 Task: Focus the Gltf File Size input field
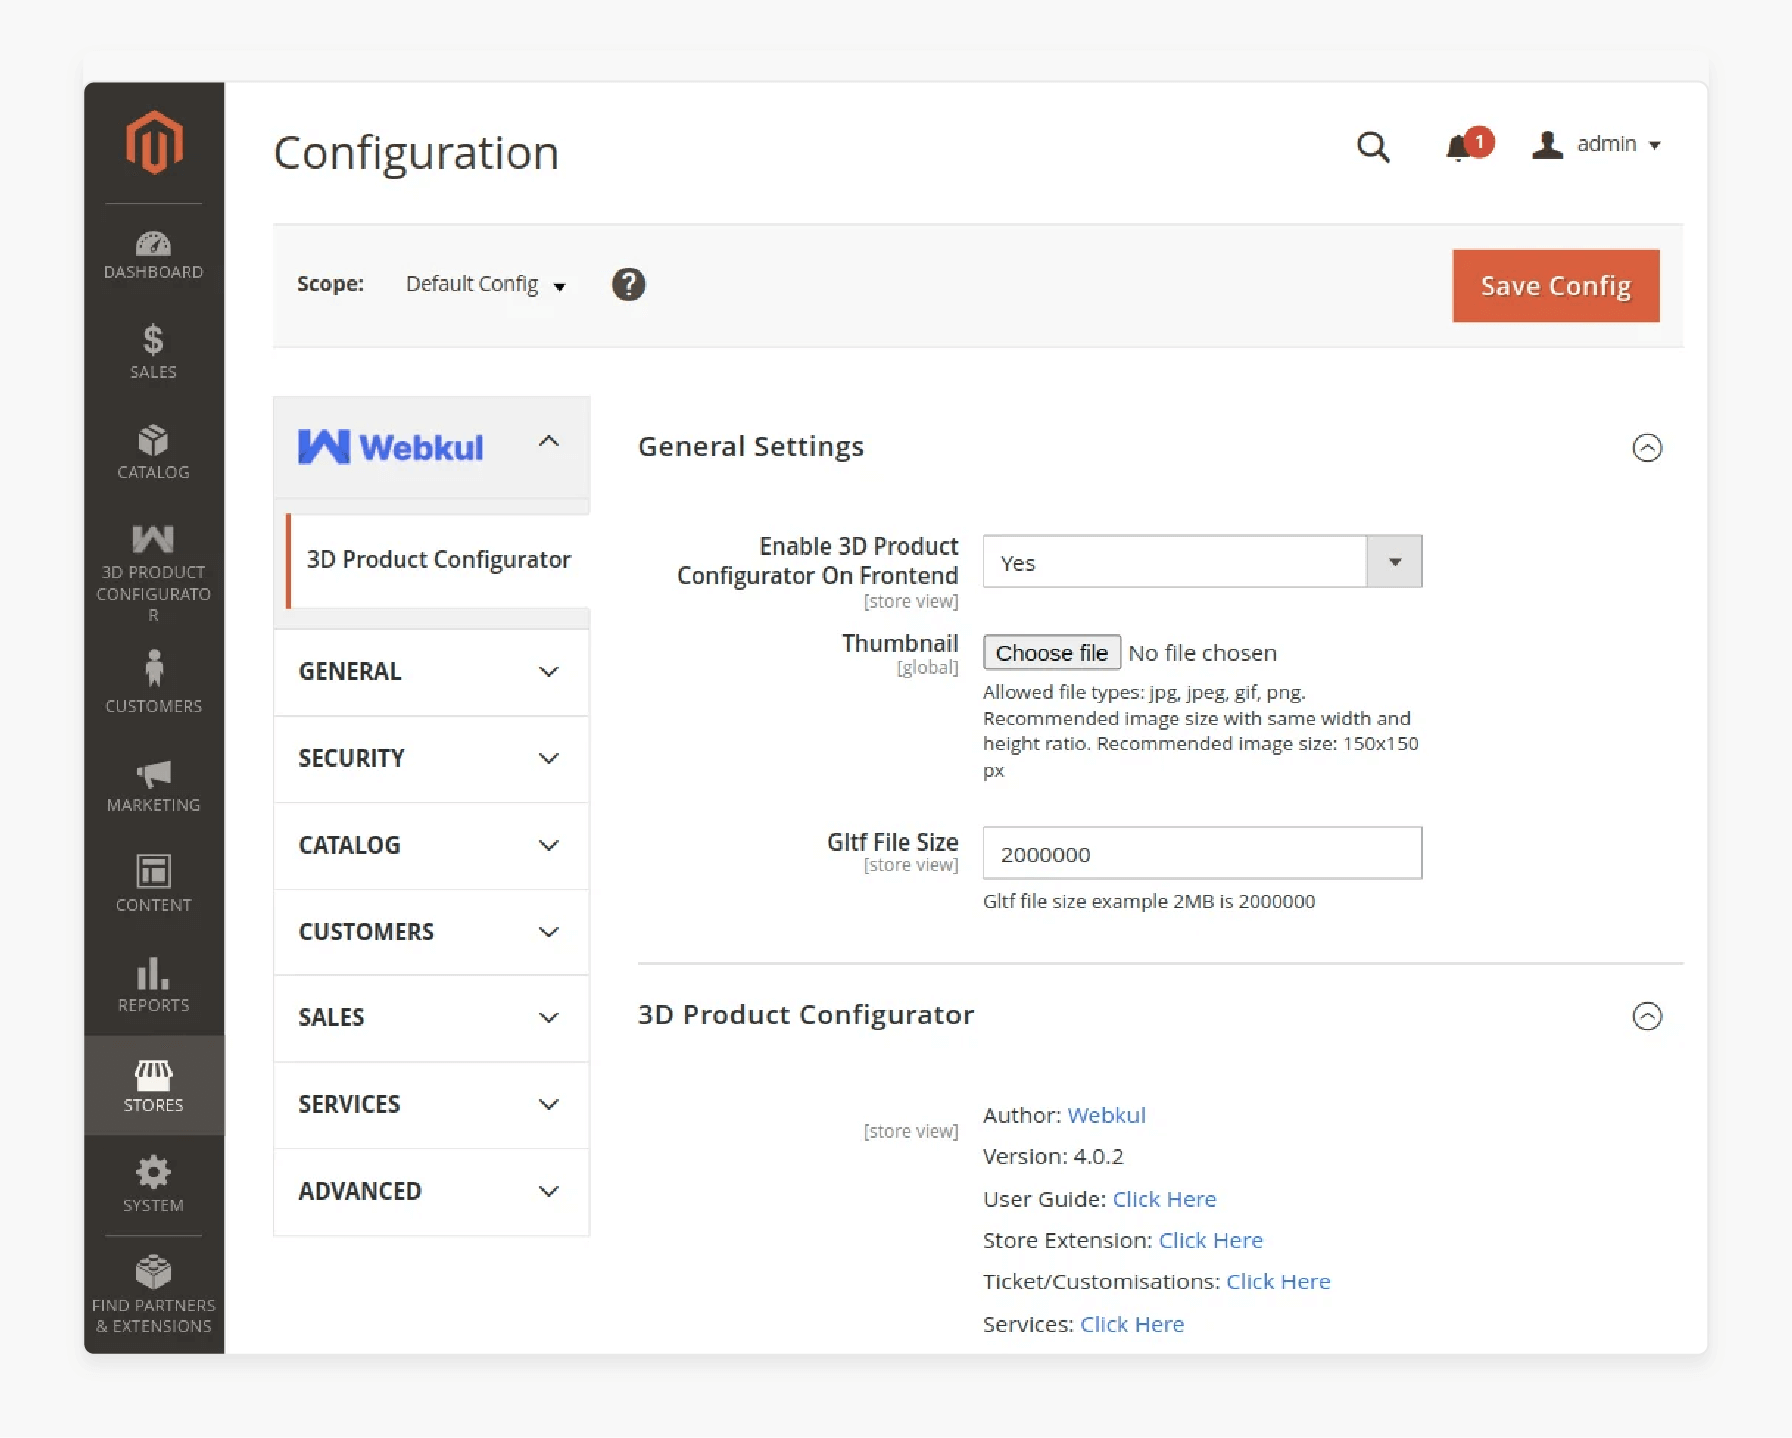(1202, 853)
